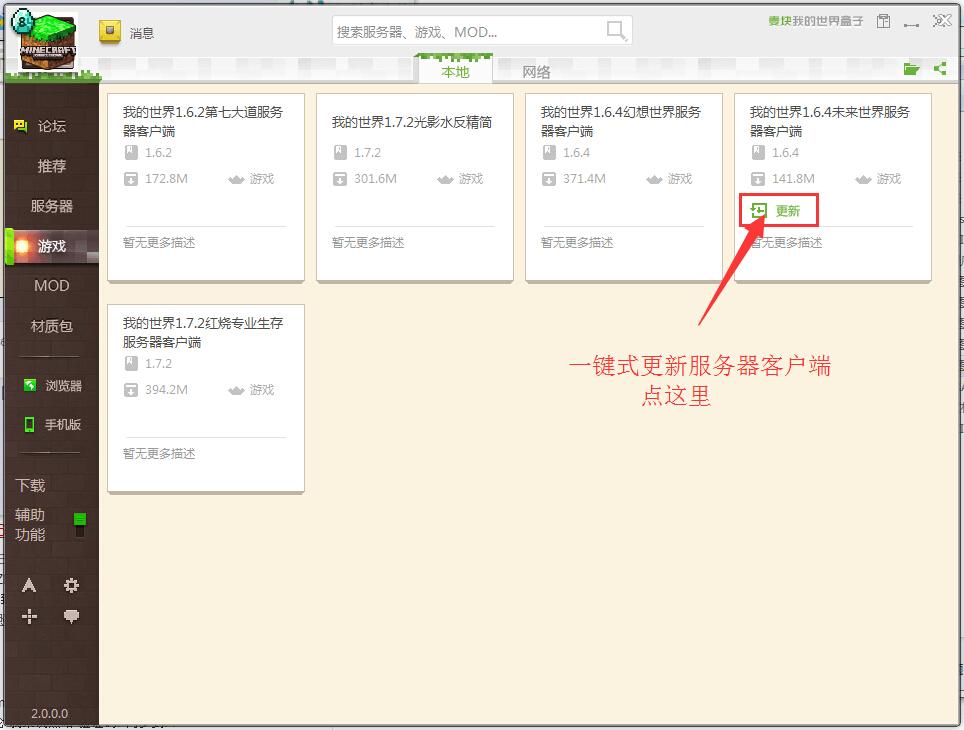Open the 我的世界1.7.2光影水反精简 card
964x730 pixels.
415,188
